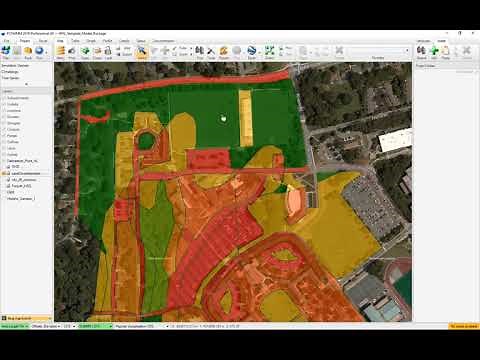Click the blue globe icon in toolbar

point(252,51)
